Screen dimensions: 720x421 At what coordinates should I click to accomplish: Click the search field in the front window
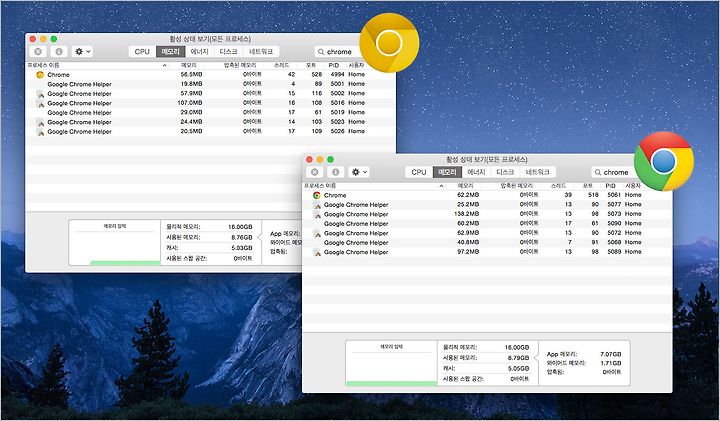pos(614,172)
